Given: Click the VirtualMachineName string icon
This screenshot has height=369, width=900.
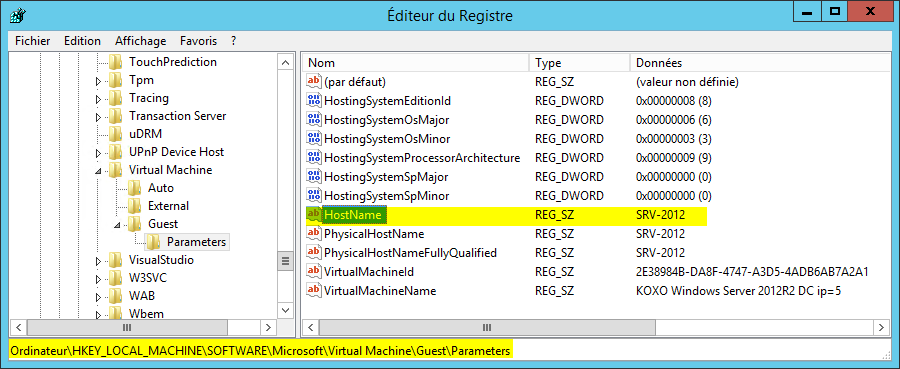Looking at the screenshot, I should 313,290.
